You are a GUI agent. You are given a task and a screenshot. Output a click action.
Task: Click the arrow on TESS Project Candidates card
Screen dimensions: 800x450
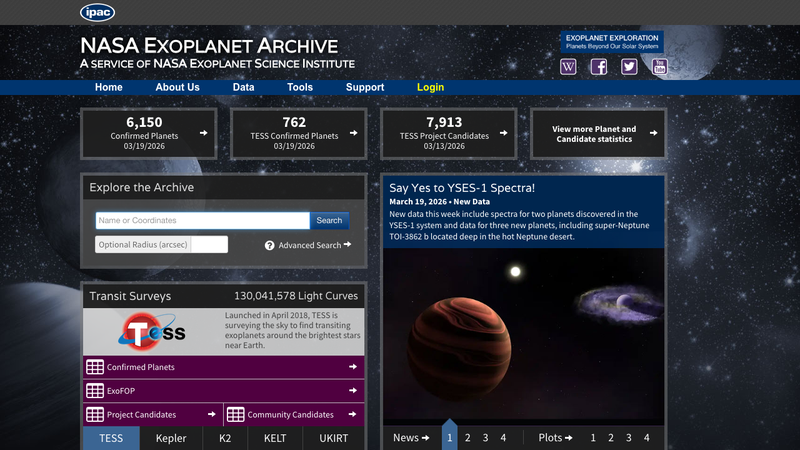tap(504, 133)
